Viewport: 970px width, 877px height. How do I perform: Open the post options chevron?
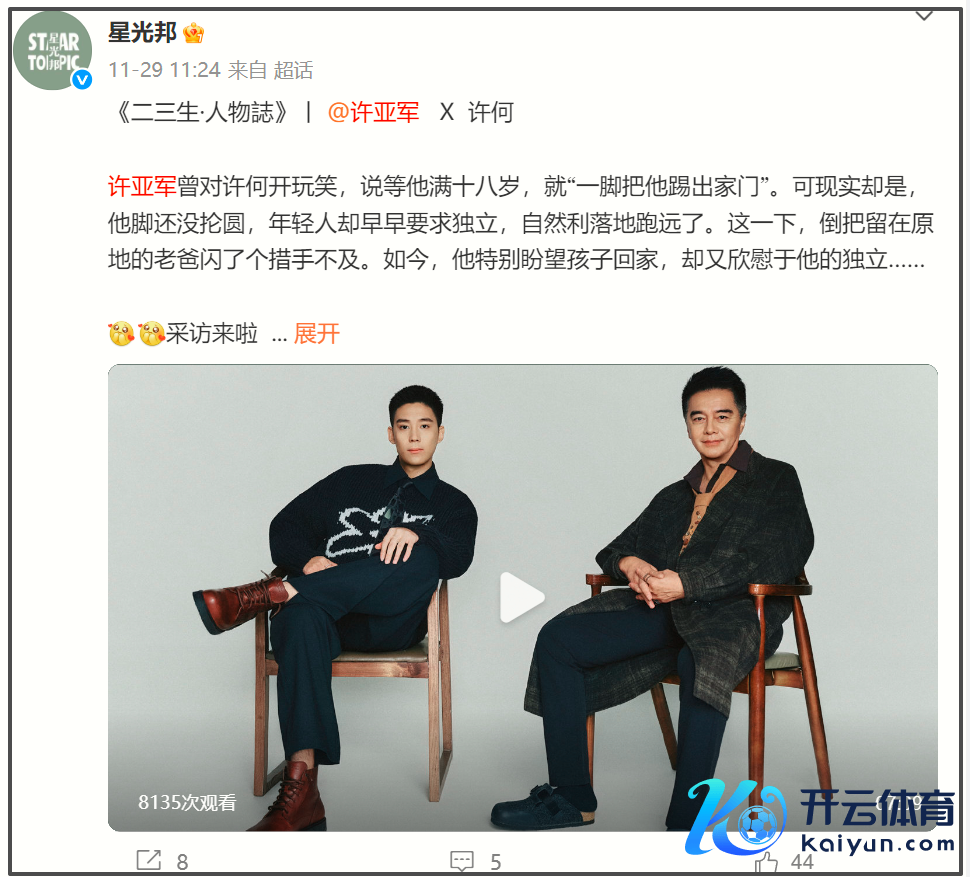924,16
